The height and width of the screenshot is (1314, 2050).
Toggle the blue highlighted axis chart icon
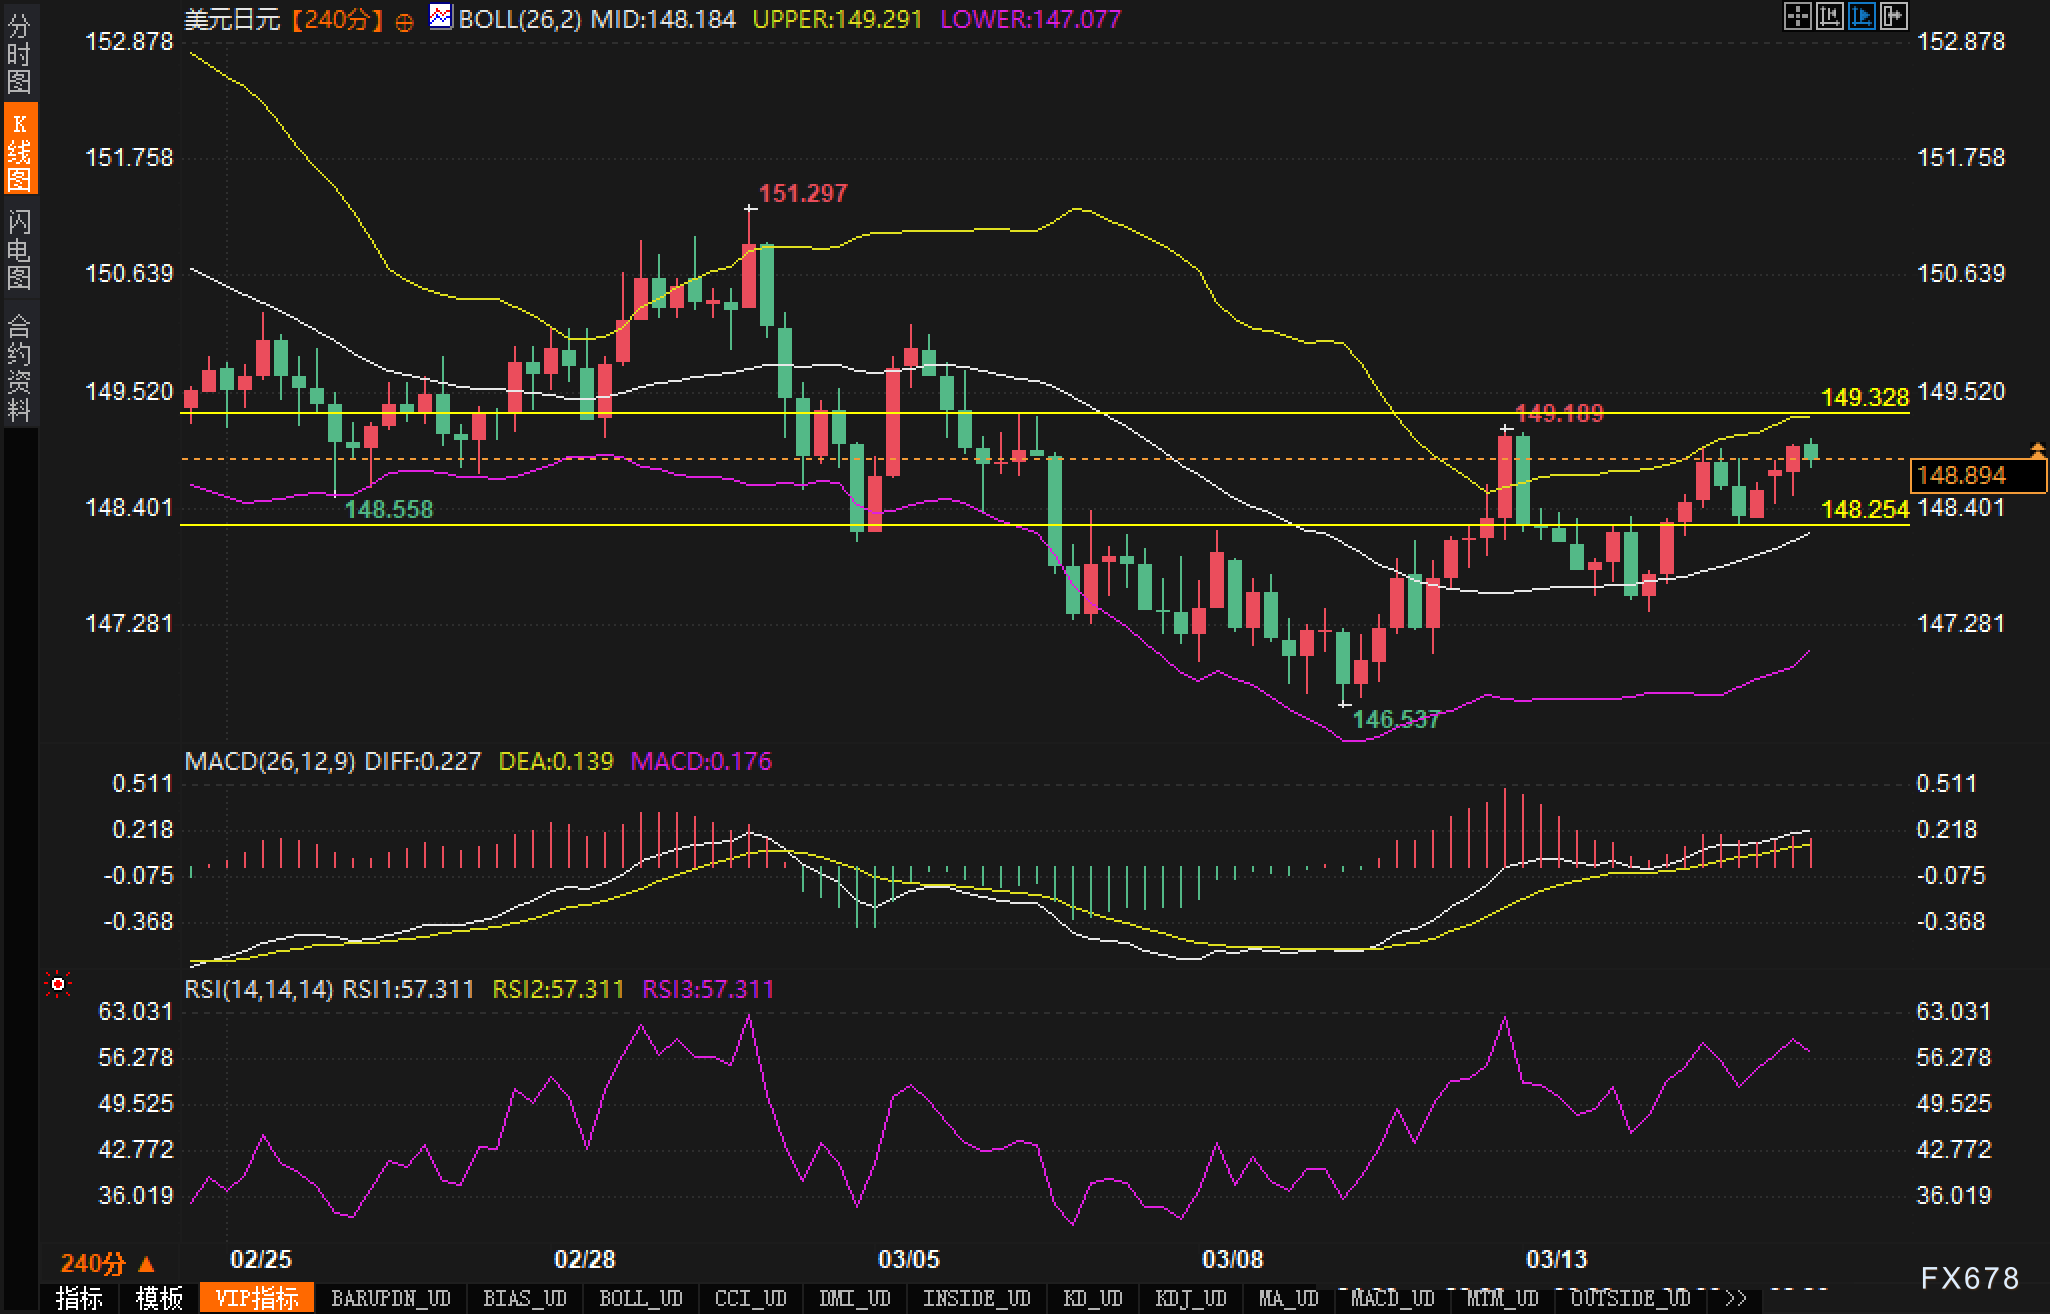(x=1861, y=17)
